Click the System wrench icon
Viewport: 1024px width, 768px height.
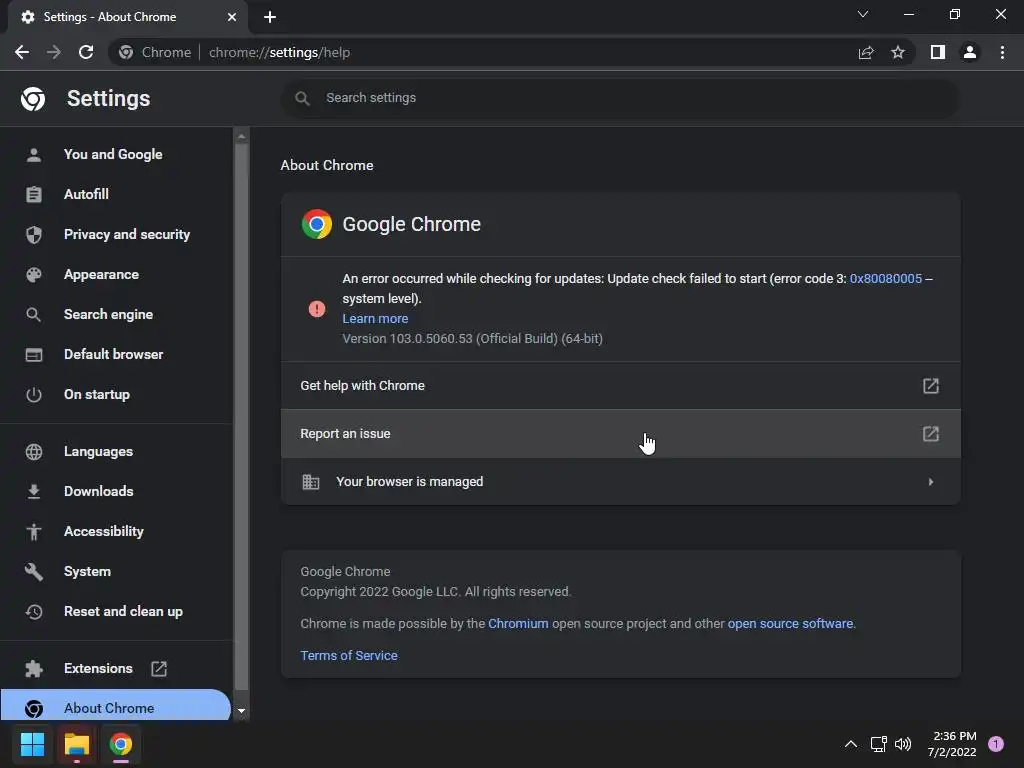pos(34,571)
